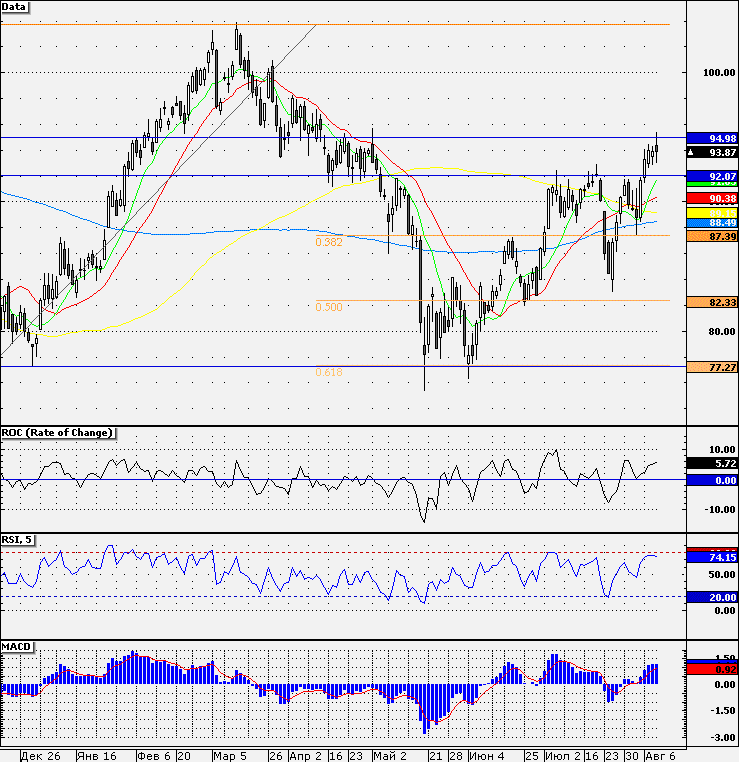Screen dimensions: 739x762
Task: Select the Мар 5 date on time axis
Action: pyautogui.click(x=230, y=756)
